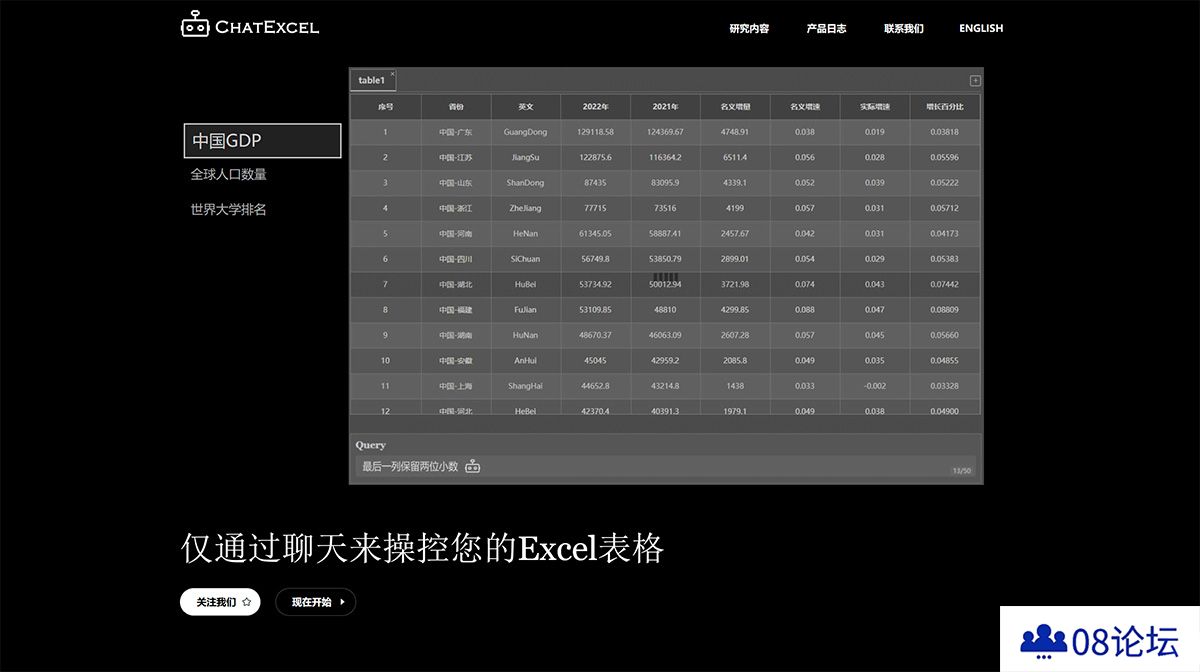Select the 0.088 cell
The width and height of the screenshot is (1200, 672).
(x=805, y=310)
